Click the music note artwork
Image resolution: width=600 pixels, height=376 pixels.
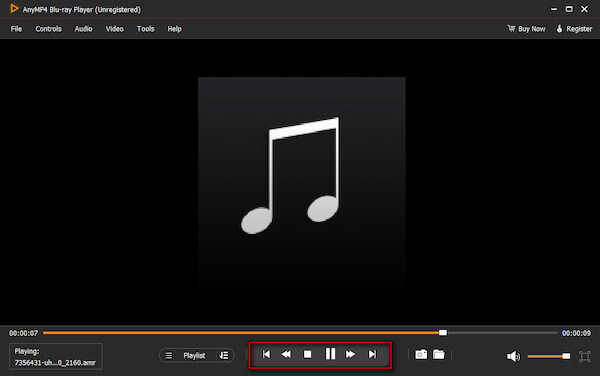[302, 182]
